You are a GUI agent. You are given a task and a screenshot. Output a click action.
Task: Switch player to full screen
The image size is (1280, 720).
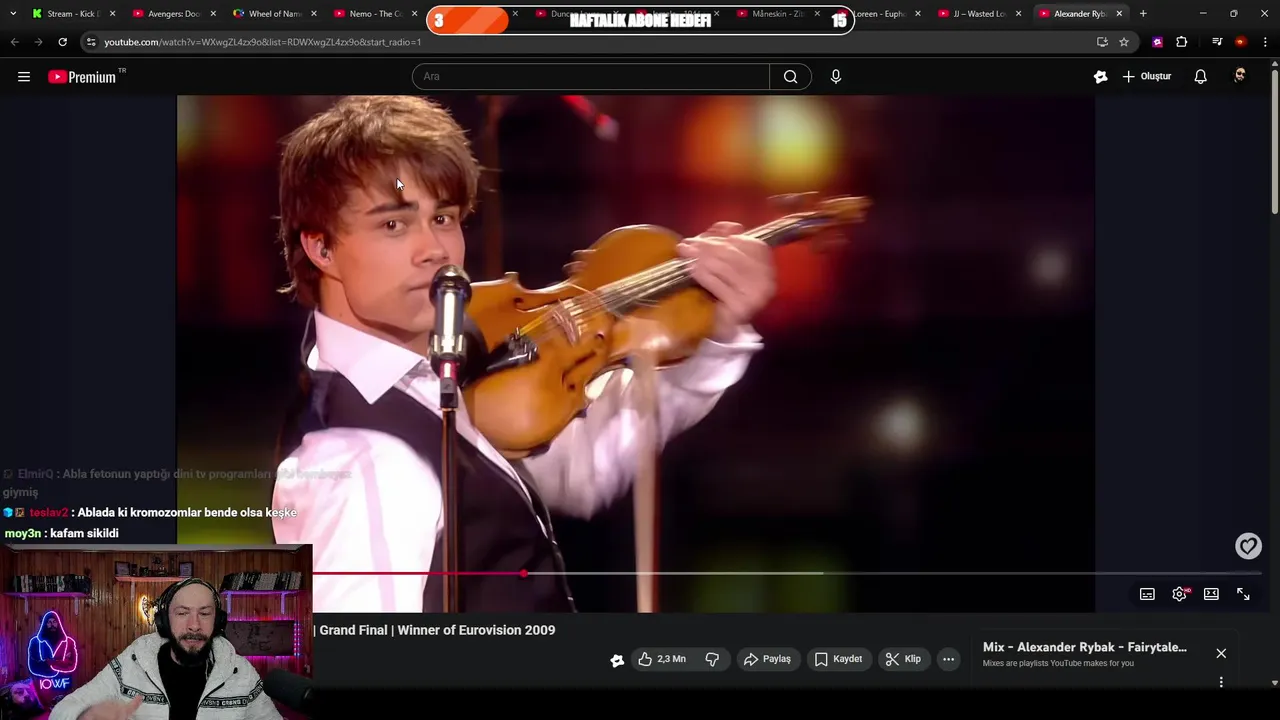1243,594
